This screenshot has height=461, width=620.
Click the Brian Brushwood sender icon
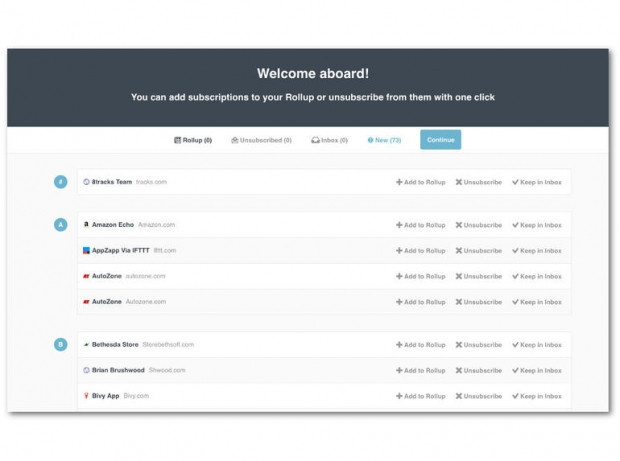86,370
